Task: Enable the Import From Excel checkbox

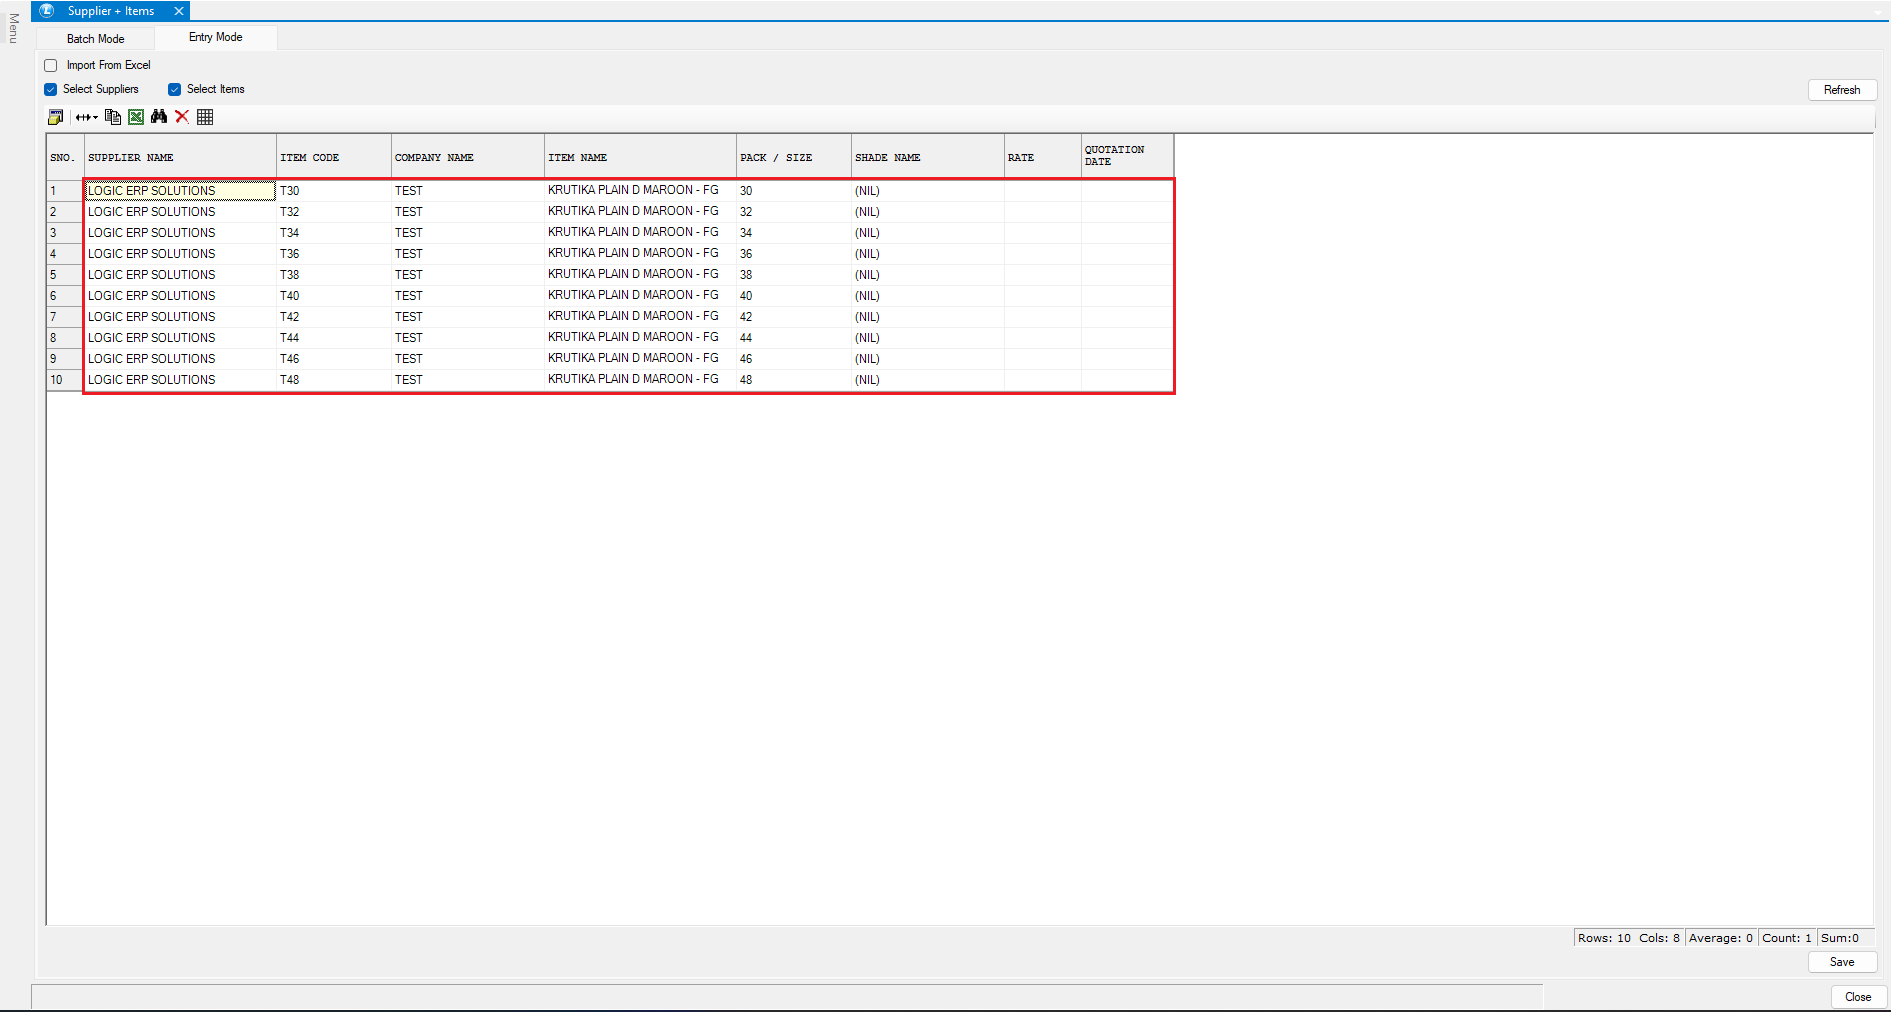Action: pyautogui.click(x=51, y=65)
